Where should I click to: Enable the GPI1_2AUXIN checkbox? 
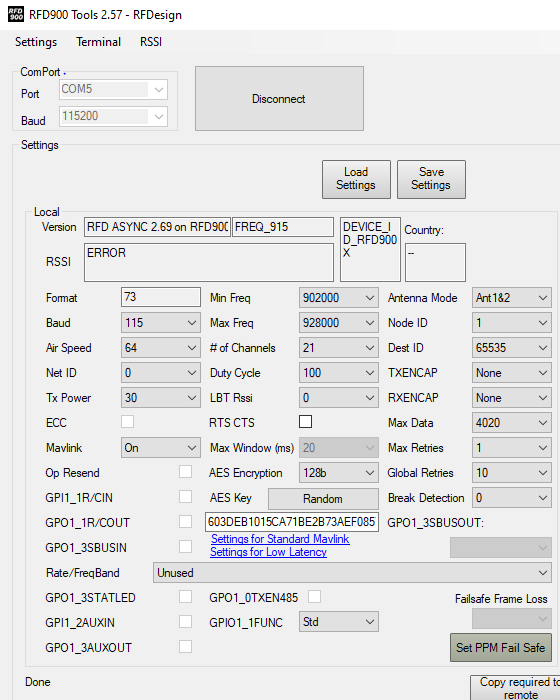coord(185,621)
